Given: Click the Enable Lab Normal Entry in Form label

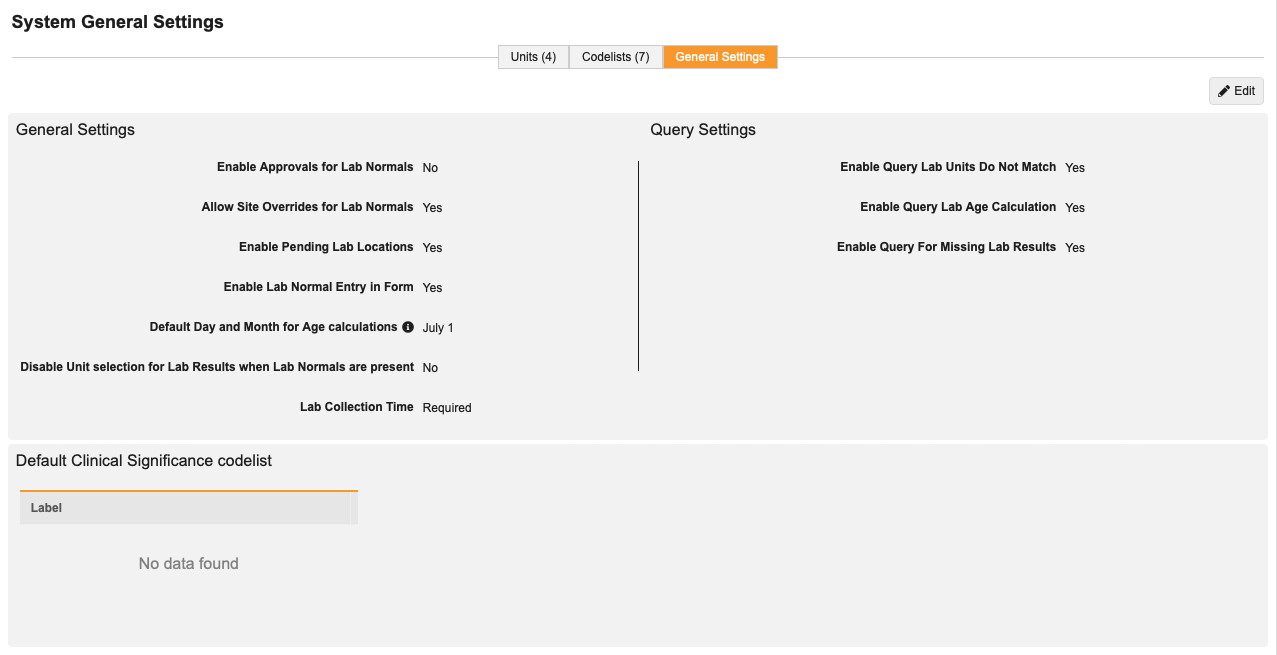Looking at the screenshot, I should tap(318, 287).
